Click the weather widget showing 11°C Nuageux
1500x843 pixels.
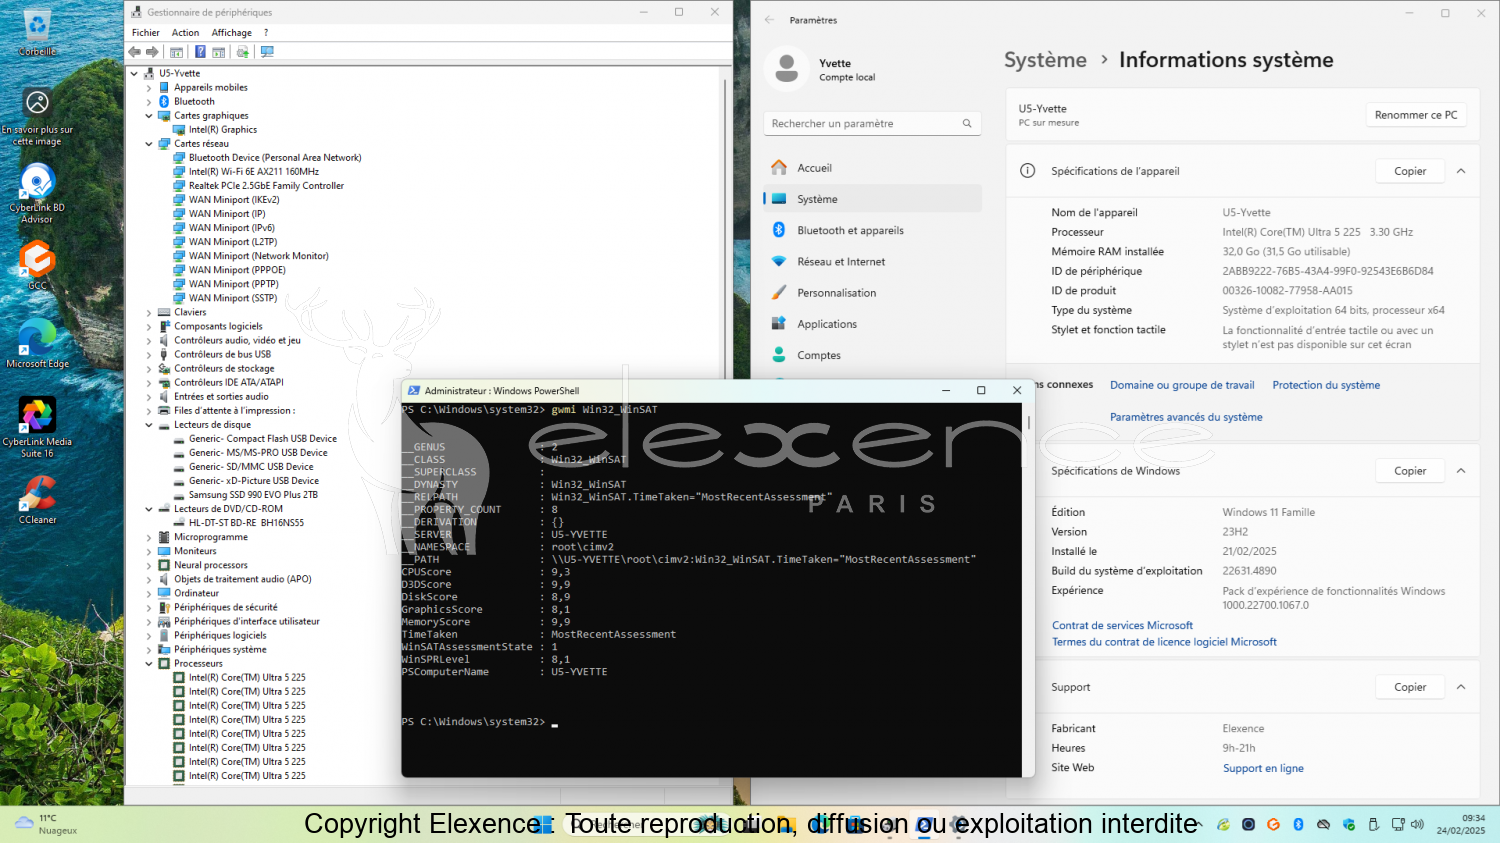coord(47,824)
